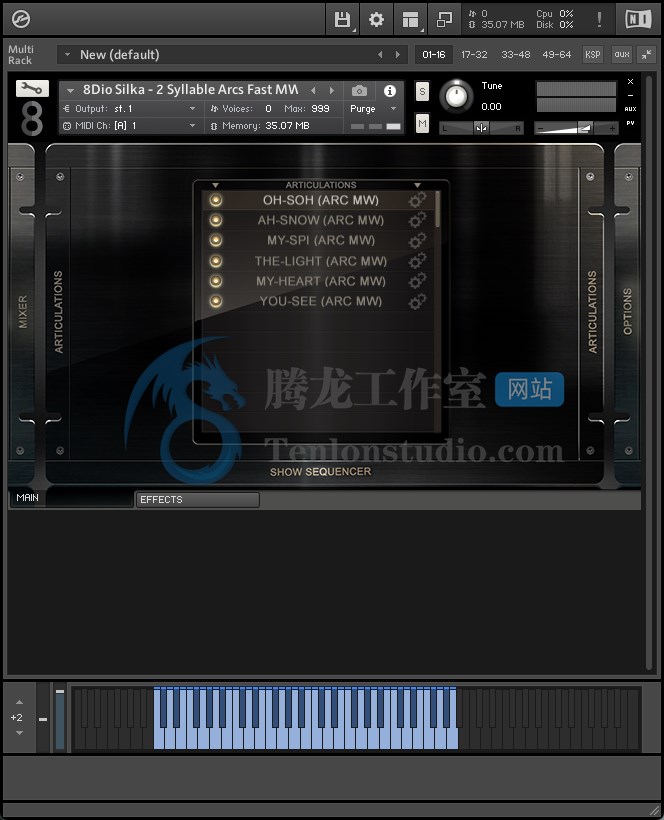Open settings gear for YOU-SEE articulation
Screen dimensions: 664x820
(417, 301)
